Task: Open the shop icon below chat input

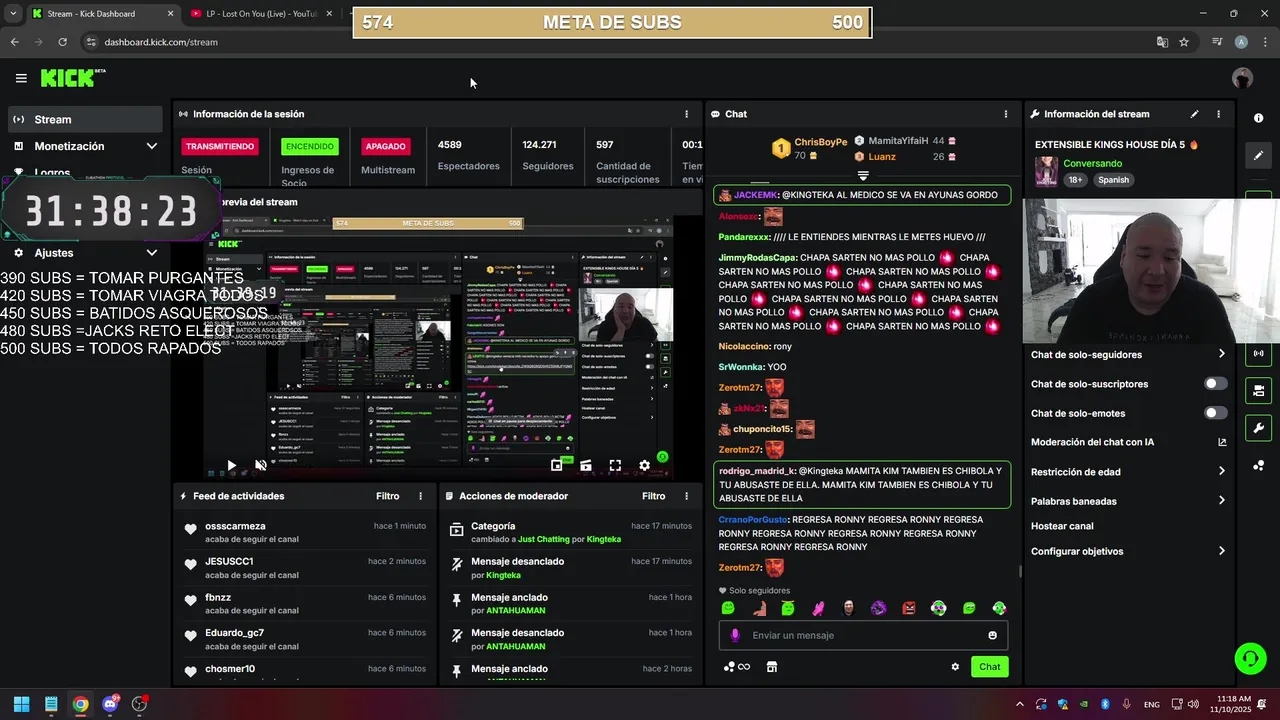Action: [771, 667]
